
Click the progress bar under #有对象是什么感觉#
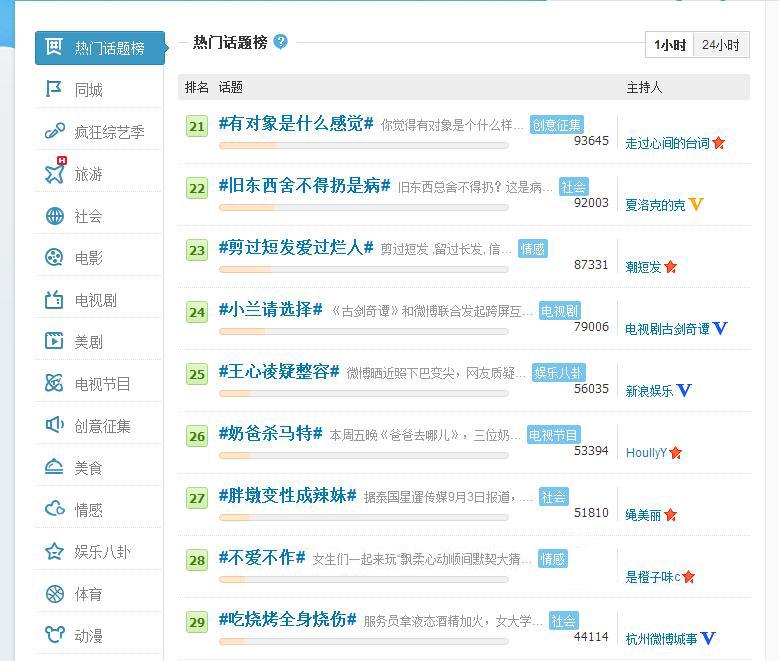364,146
